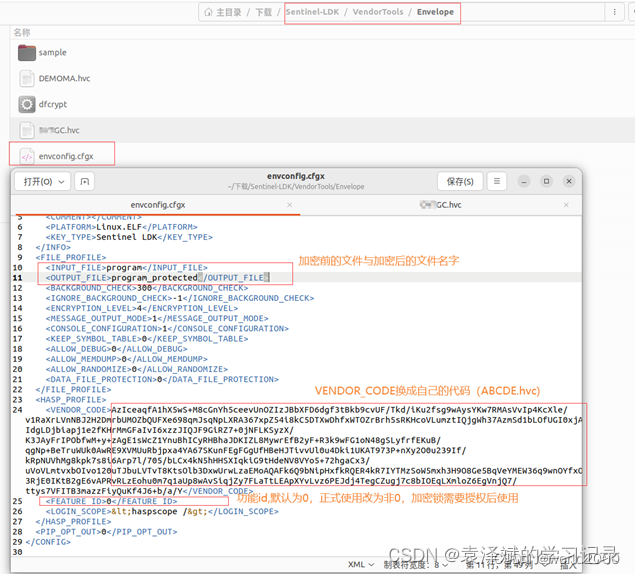Click the PLATFORM Linux.ELF line
Image resolution: width=635 pixels, height=574 pixels.
tap(121, 227)
